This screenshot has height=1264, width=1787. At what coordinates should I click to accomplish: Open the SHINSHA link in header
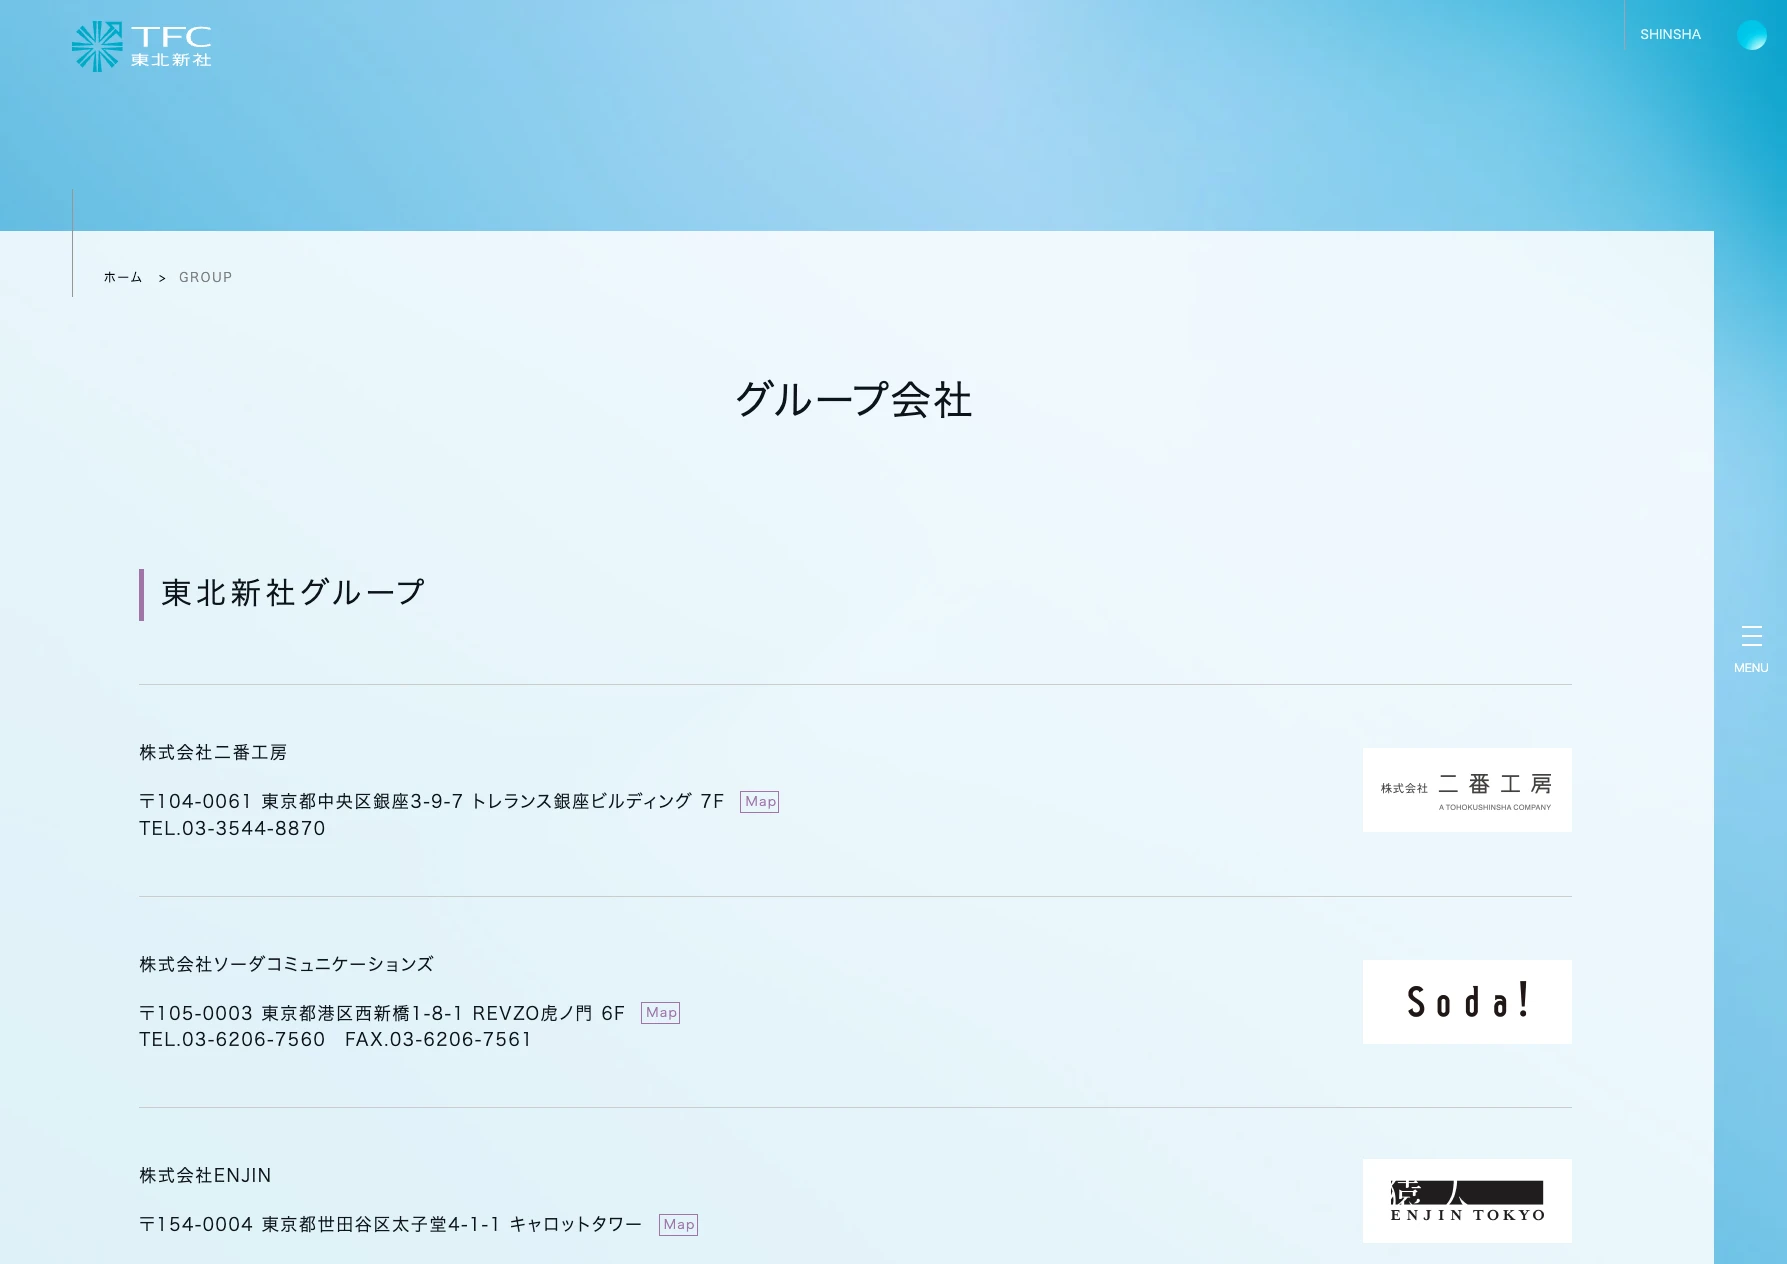tap(1669, 34)
